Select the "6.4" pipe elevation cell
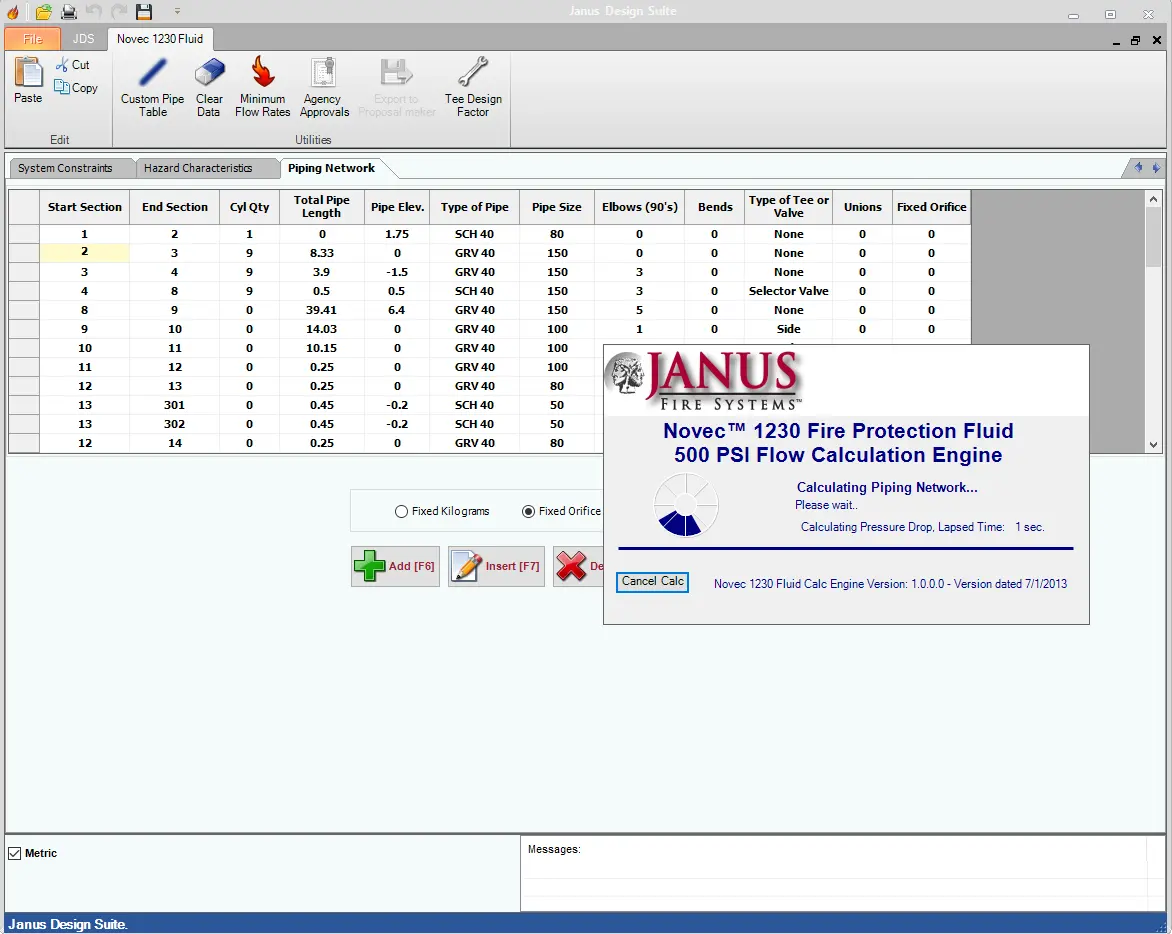The width and height of the screenshot is (1172, 934). point(397,310)
